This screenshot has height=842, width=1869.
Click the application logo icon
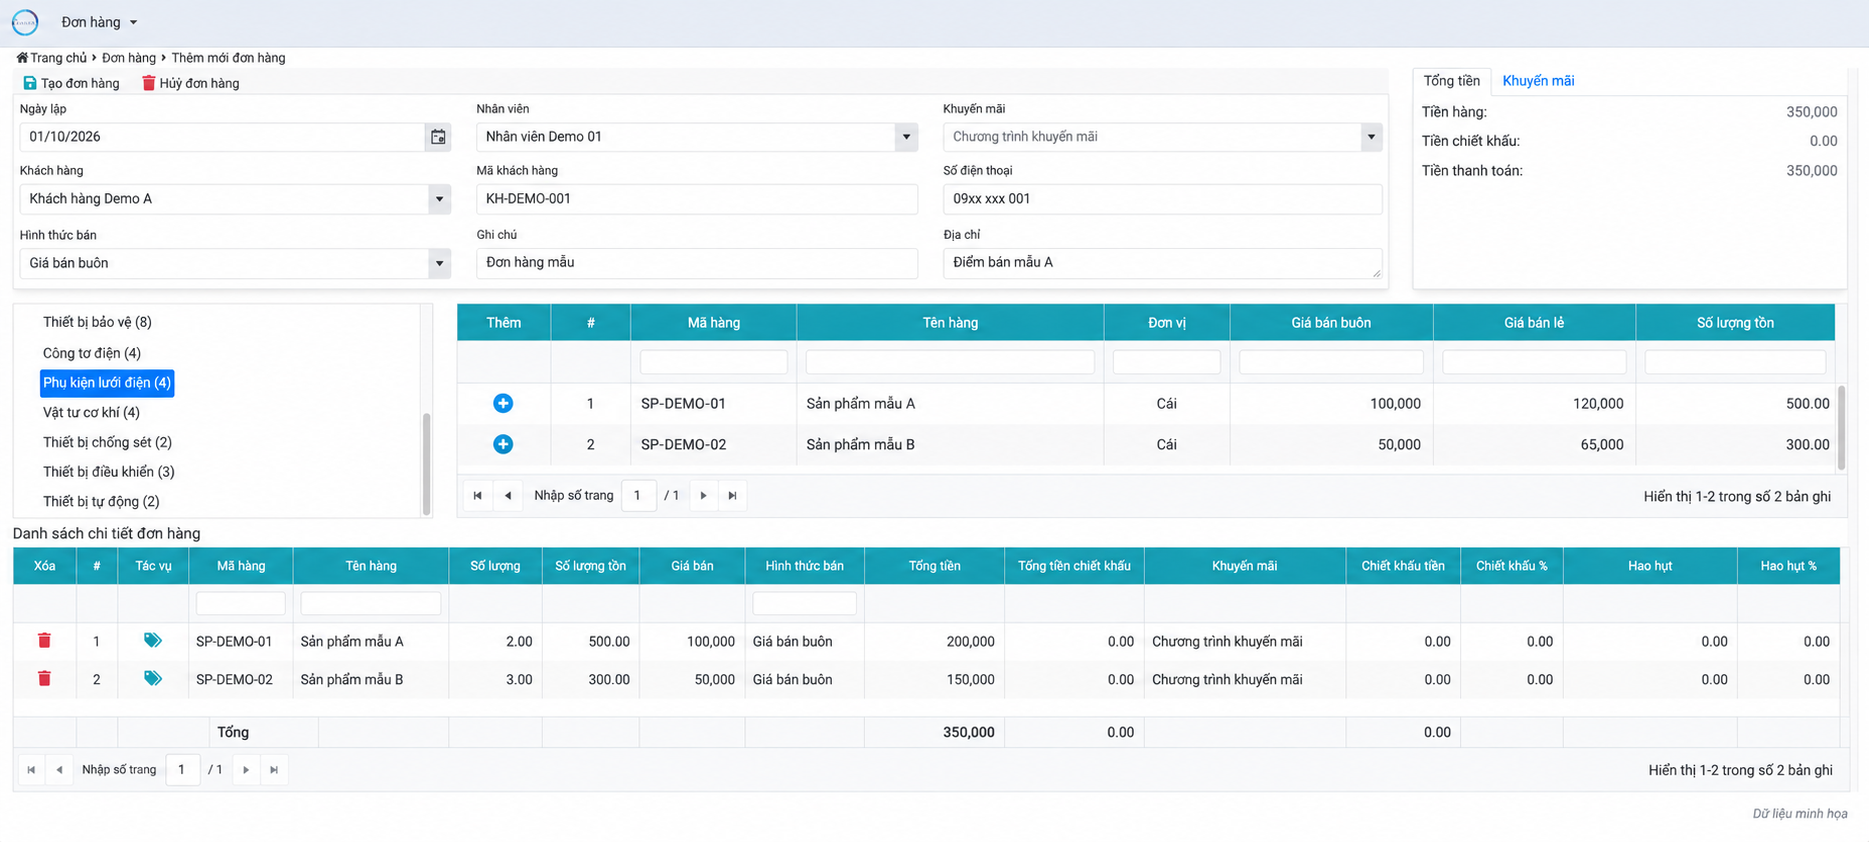coord(25,22)
